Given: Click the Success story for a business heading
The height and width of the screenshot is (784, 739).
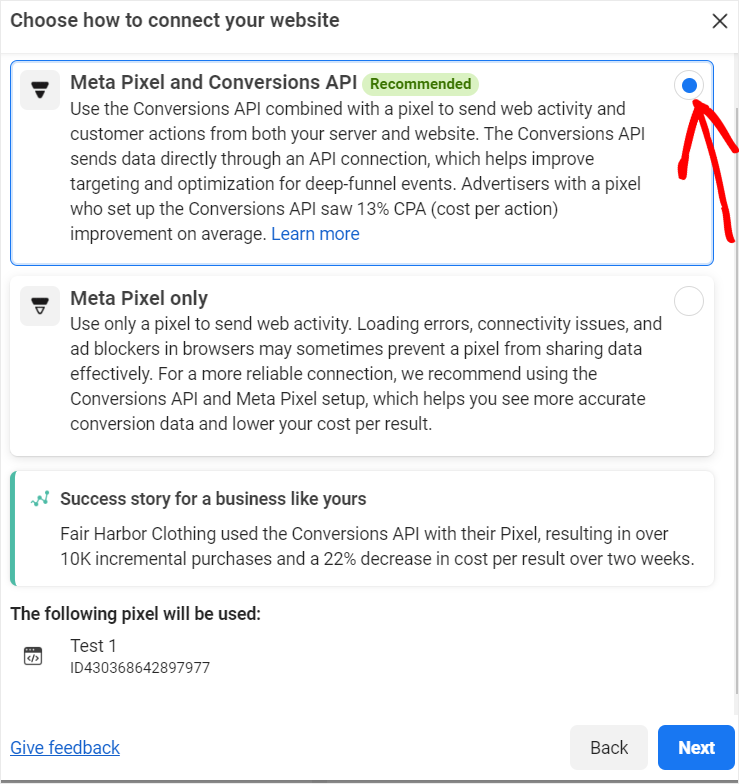Looking at the screenshot, I should pyautogui.click(x=213, y=499).
